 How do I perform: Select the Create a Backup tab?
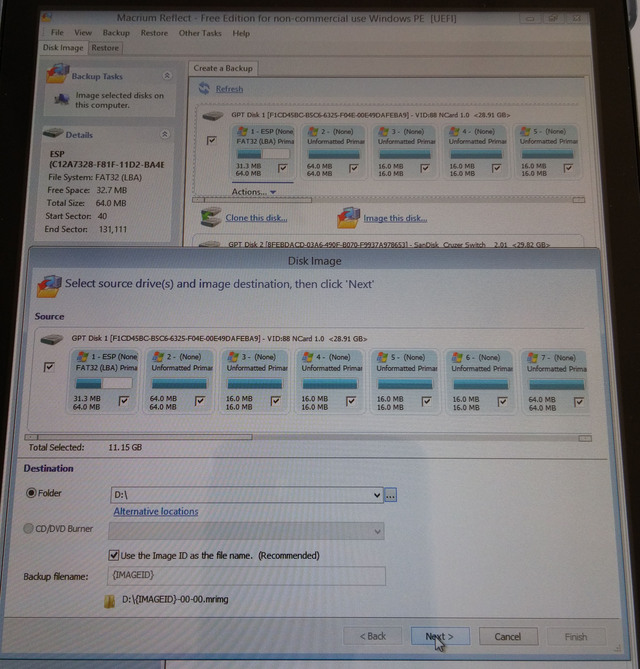223,68
